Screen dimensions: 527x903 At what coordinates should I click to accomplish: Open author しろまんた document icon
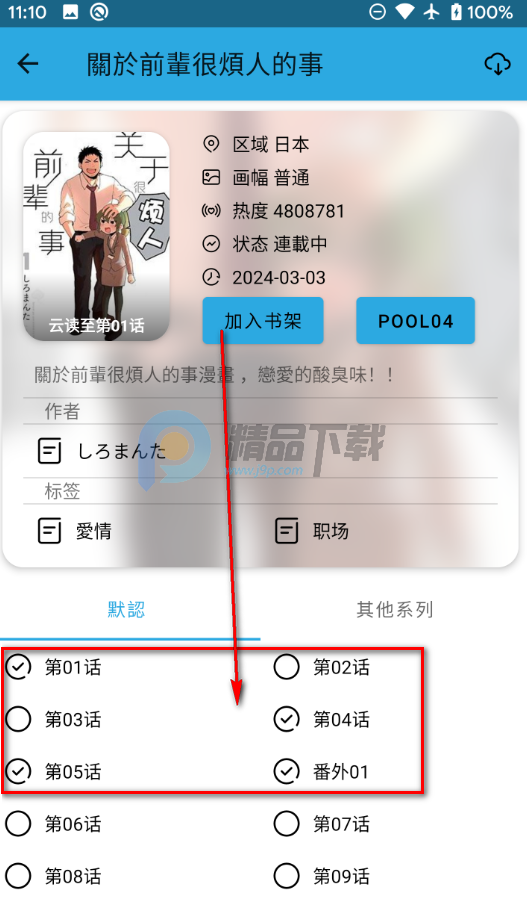[50, 451]
